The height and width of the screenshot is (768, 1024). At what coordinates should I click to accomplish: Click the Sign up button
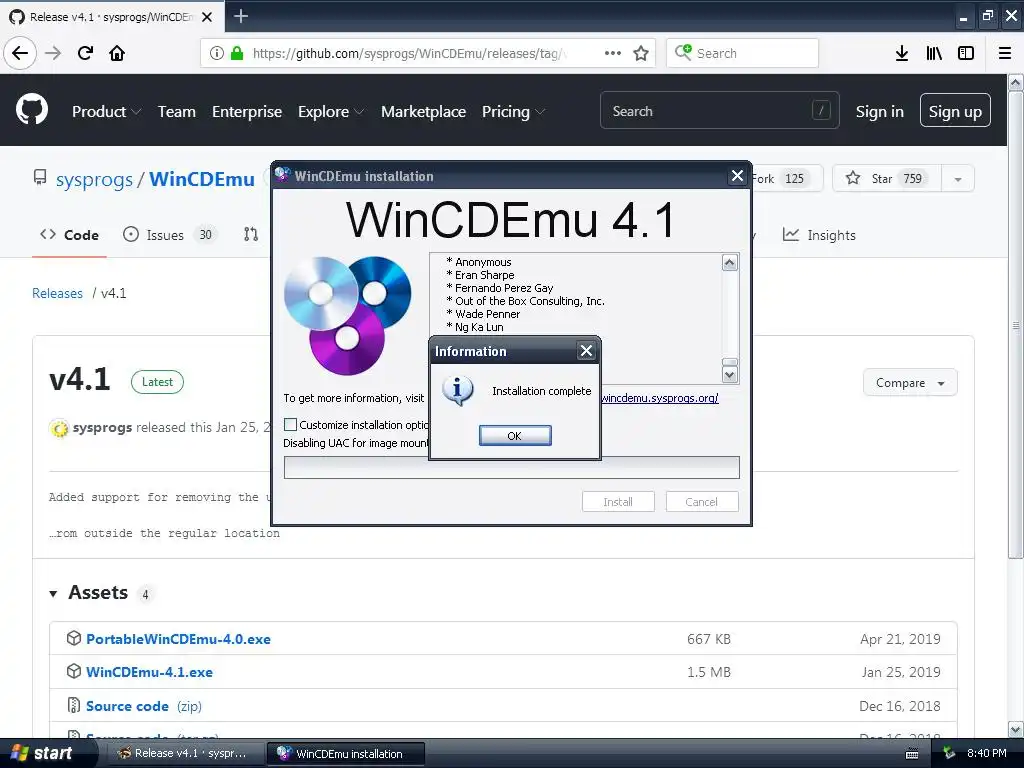(955, 110)
